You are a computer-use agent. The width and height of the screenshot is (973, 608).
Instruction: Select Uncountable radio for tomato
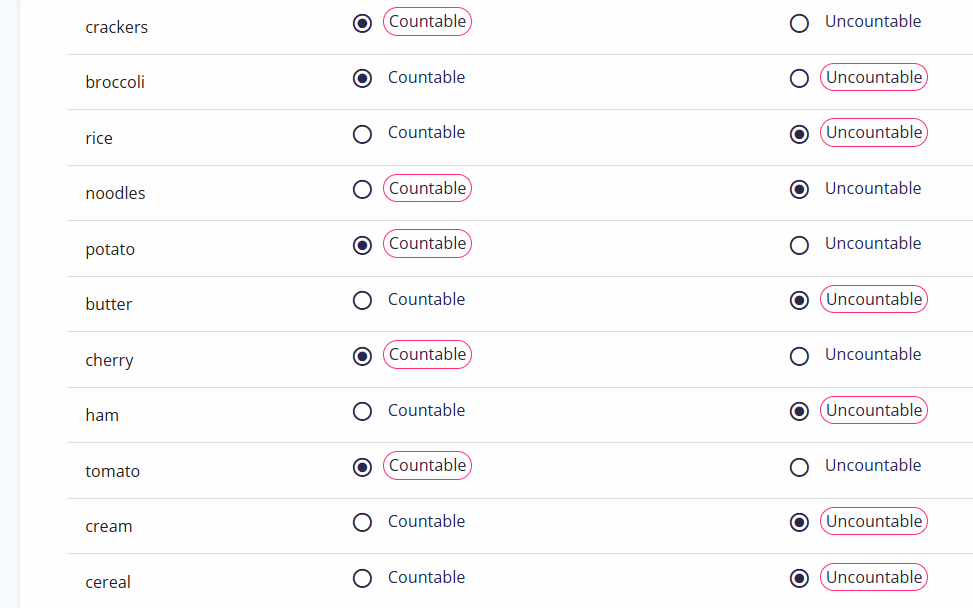point(799,468)
